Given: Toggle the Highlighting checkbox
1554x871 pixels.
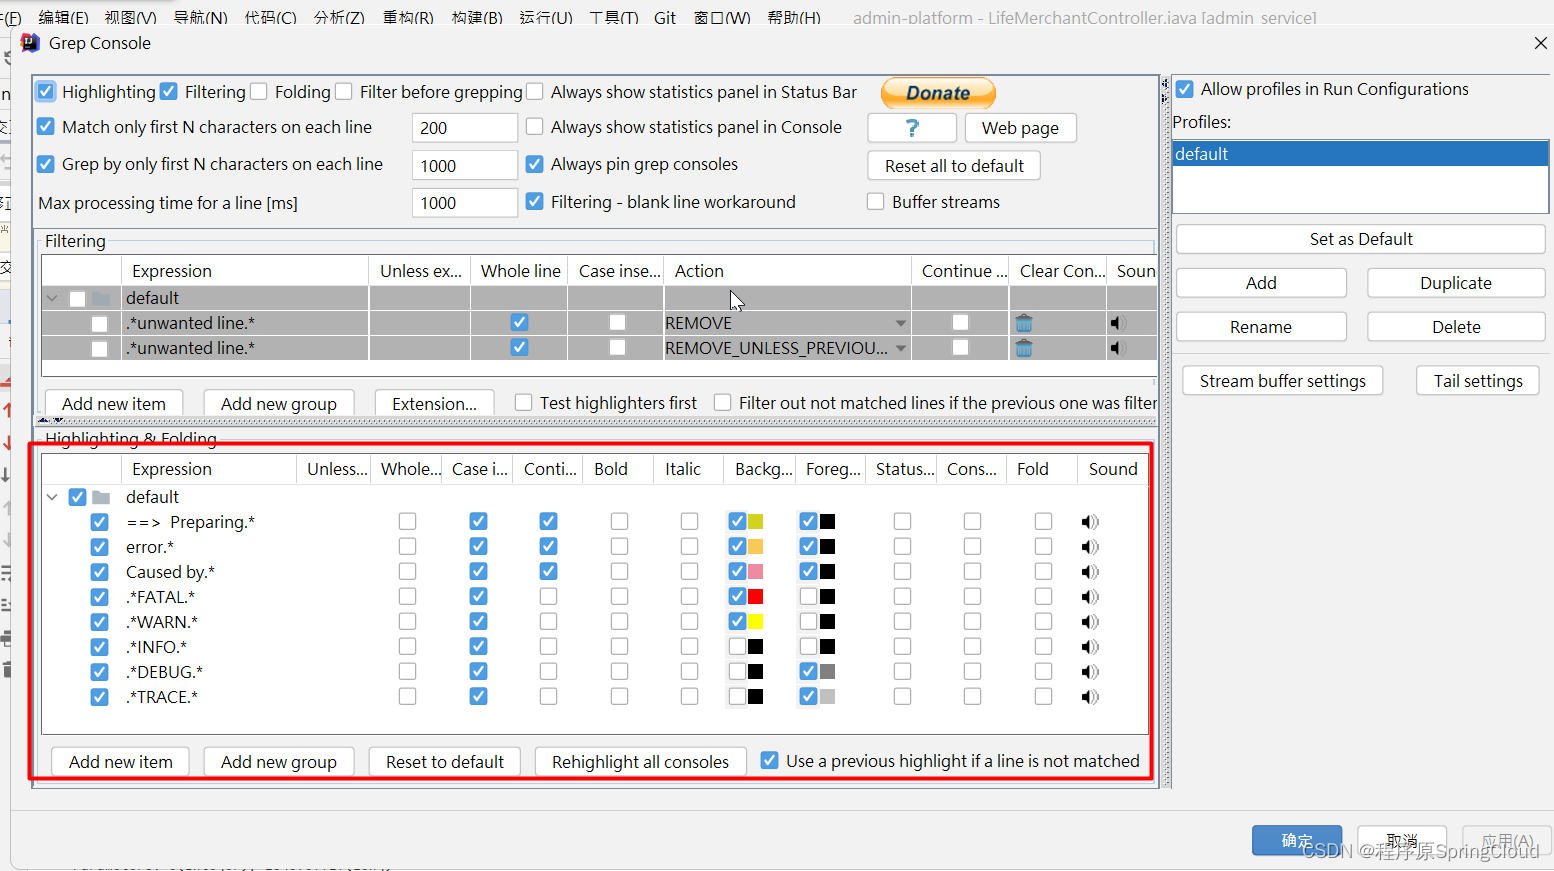Looking at the screenshot, I should (x=46, y=92).
